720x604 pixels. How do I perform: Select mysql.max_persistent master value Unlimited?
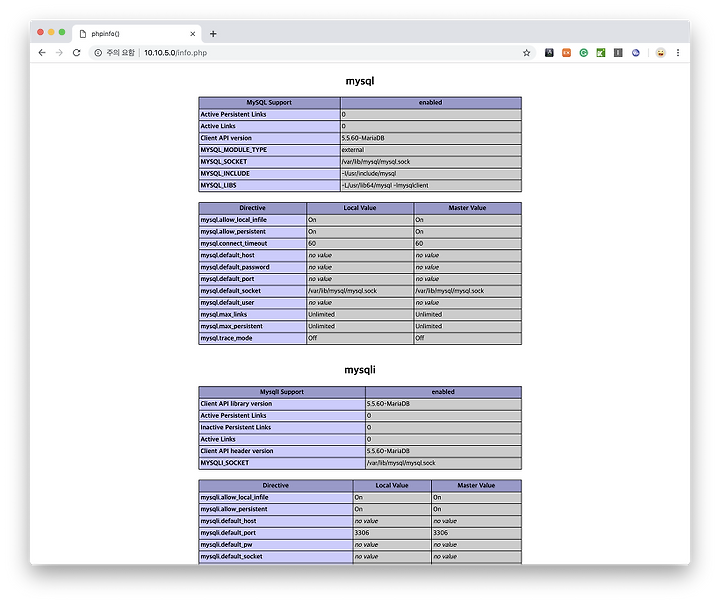click(x=428, y=326)
